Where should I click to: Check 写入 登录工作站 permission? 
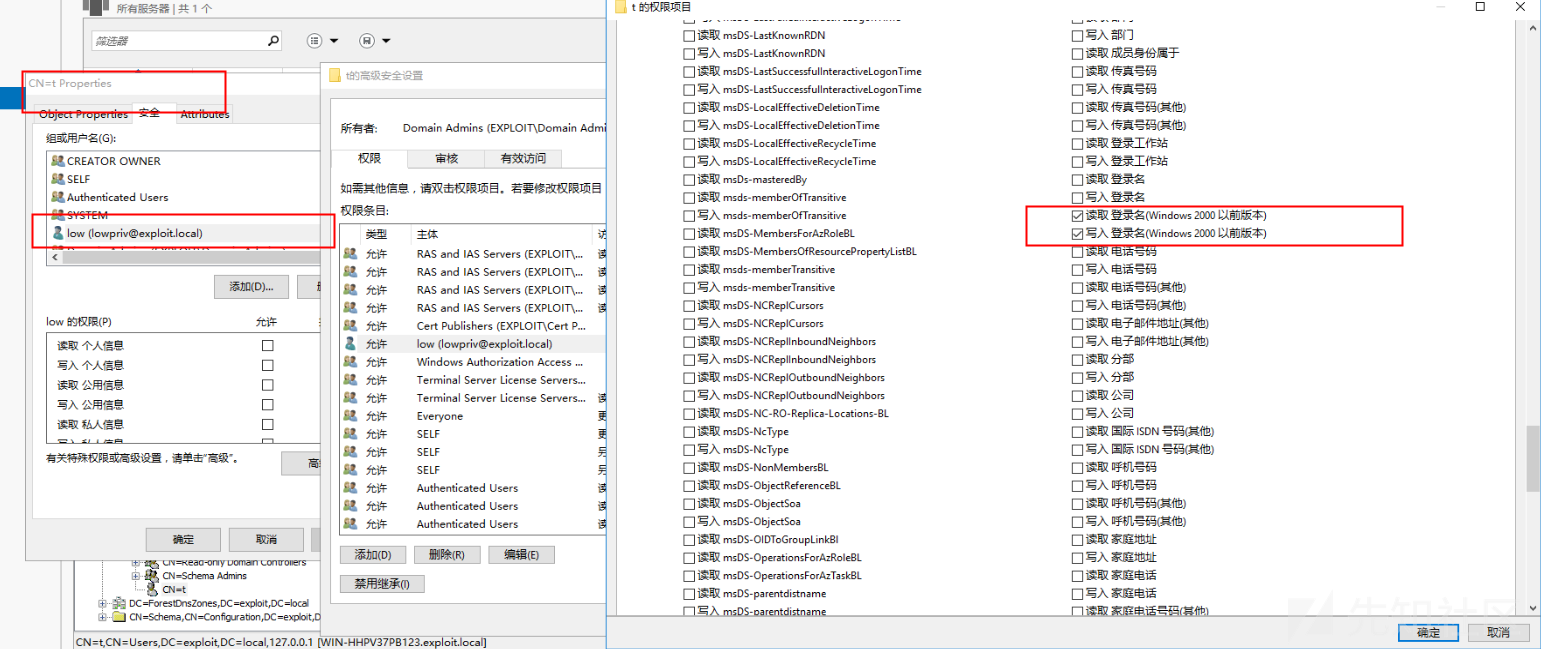(x=1077, y=161)
